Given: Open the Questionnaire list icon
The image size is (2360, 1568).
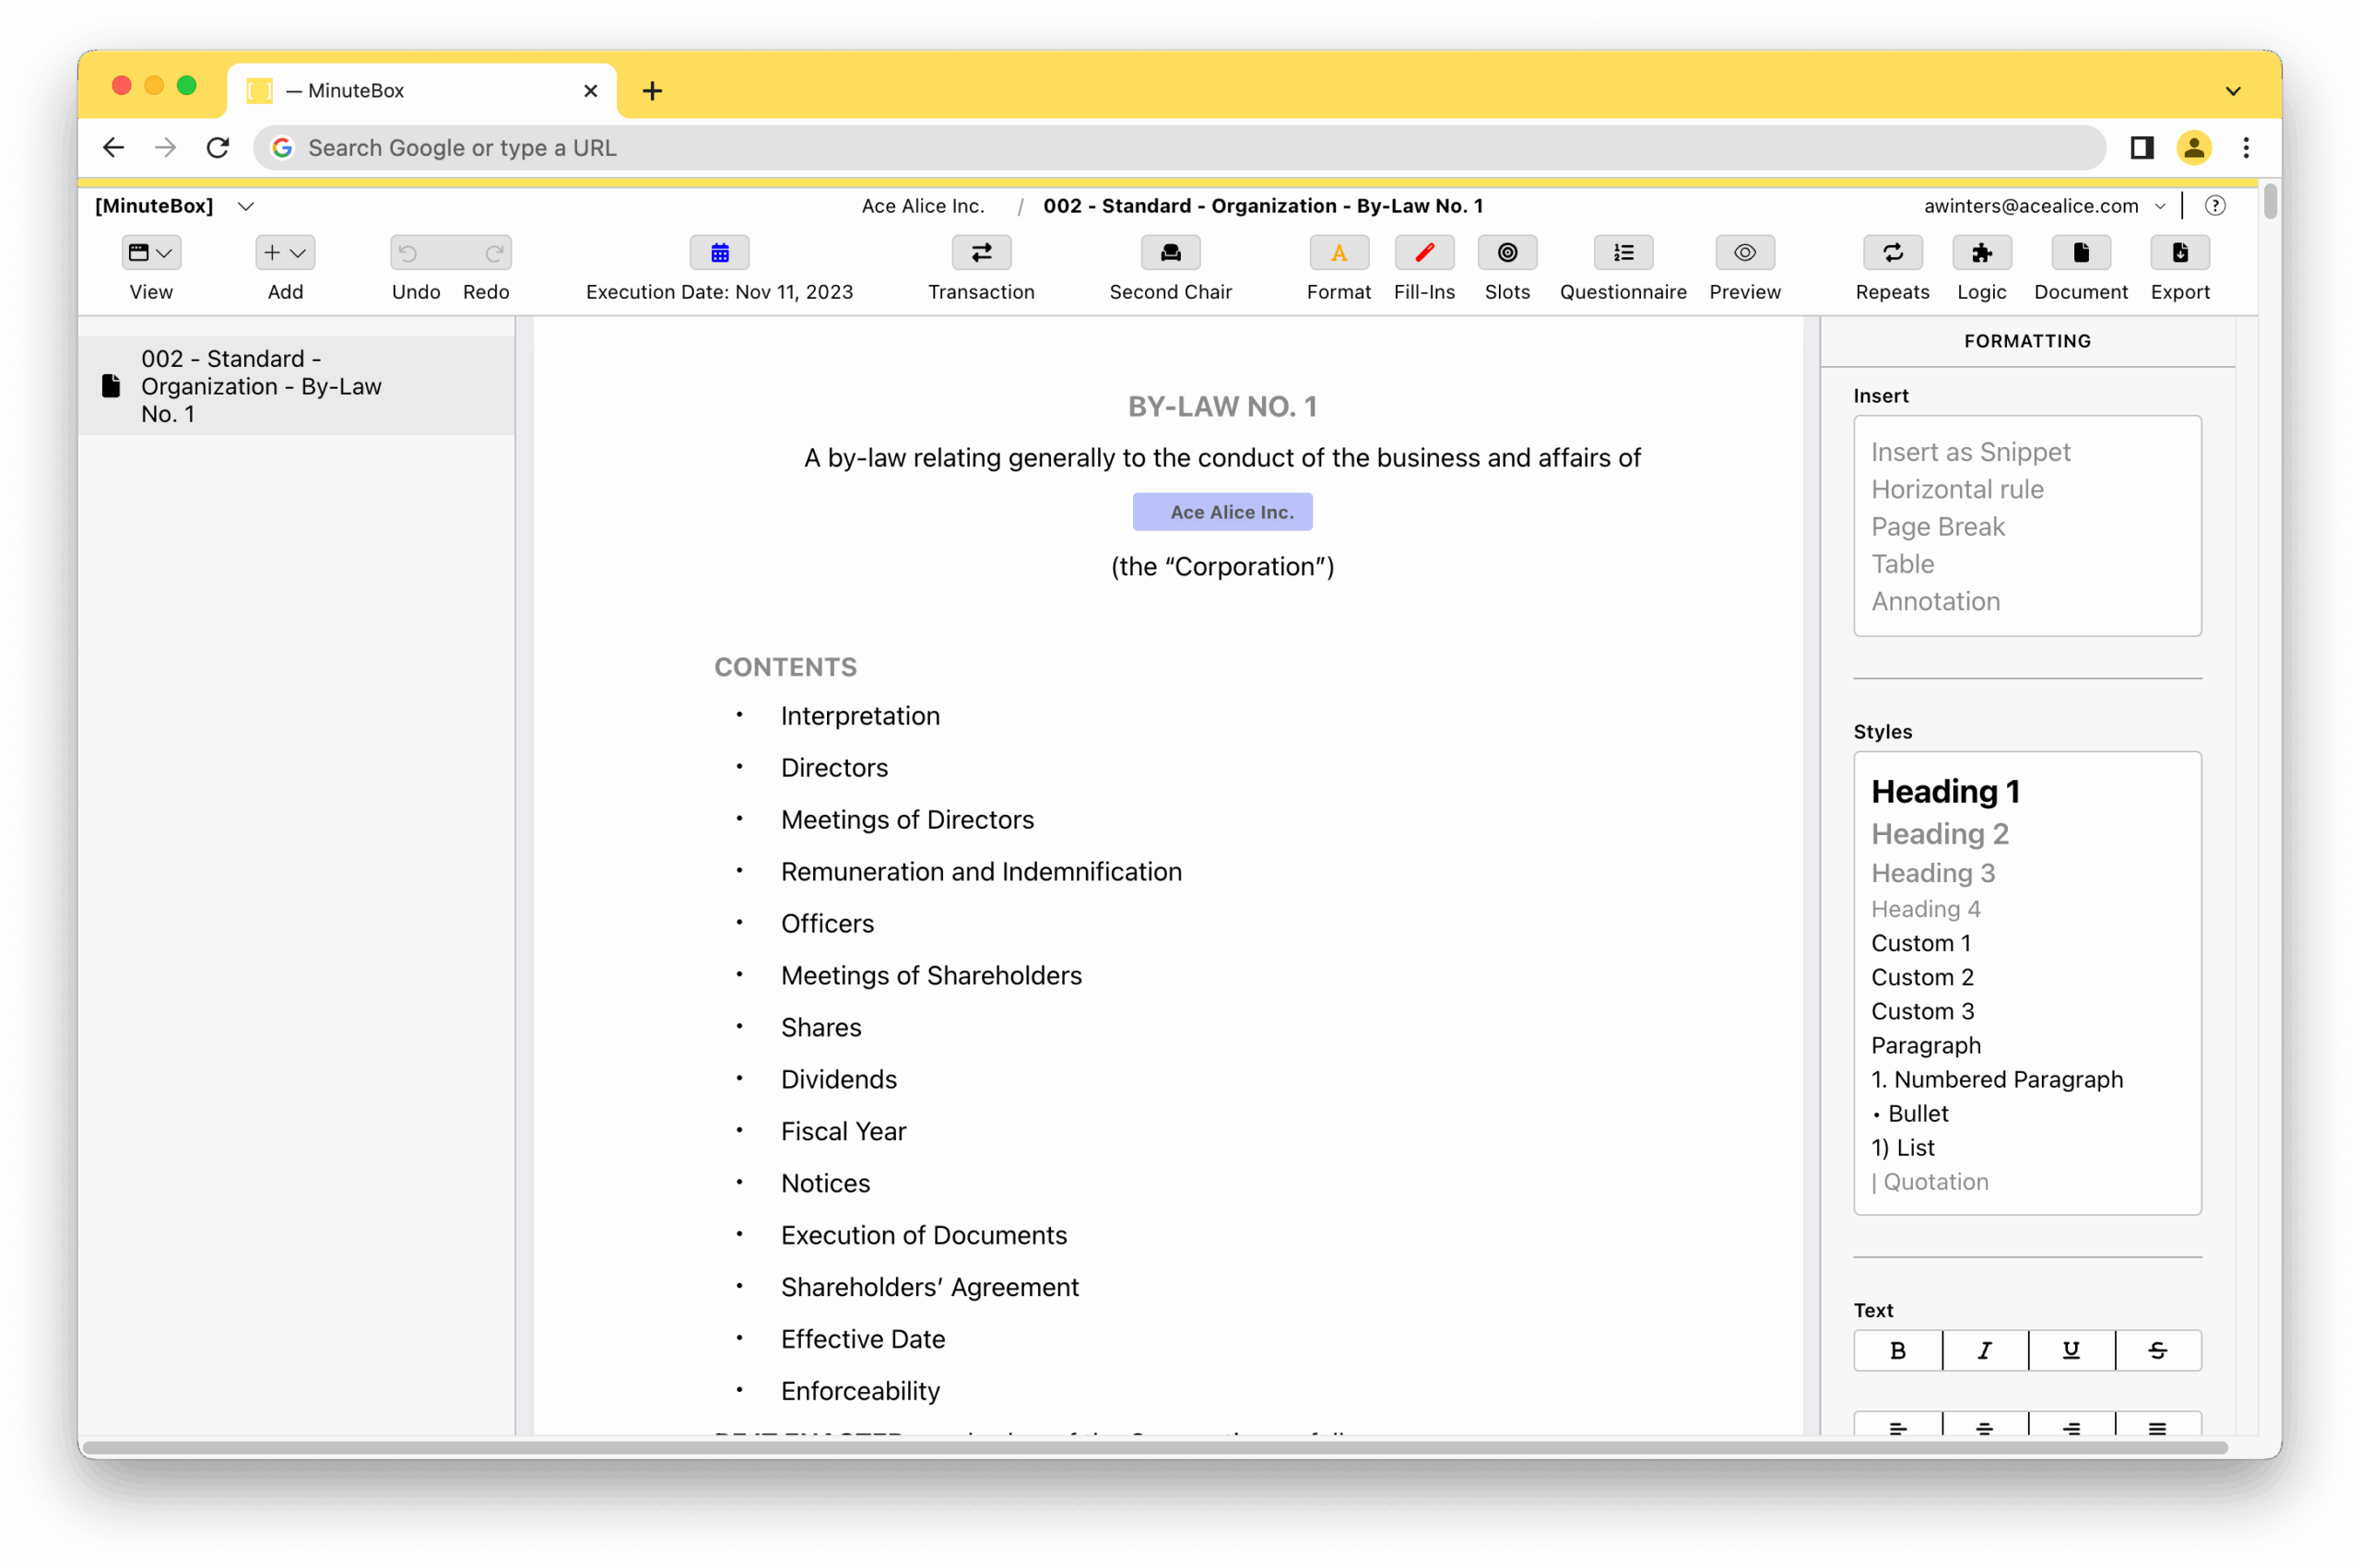Looking at the screenshot, I should click(1622, 253).
